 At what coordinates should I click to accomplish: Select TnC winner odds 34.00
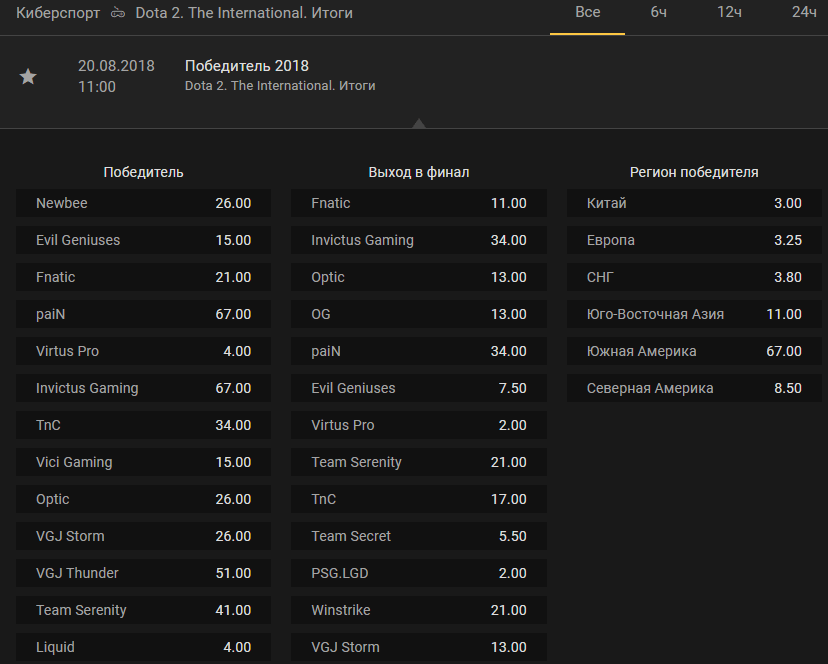(144, 425)
